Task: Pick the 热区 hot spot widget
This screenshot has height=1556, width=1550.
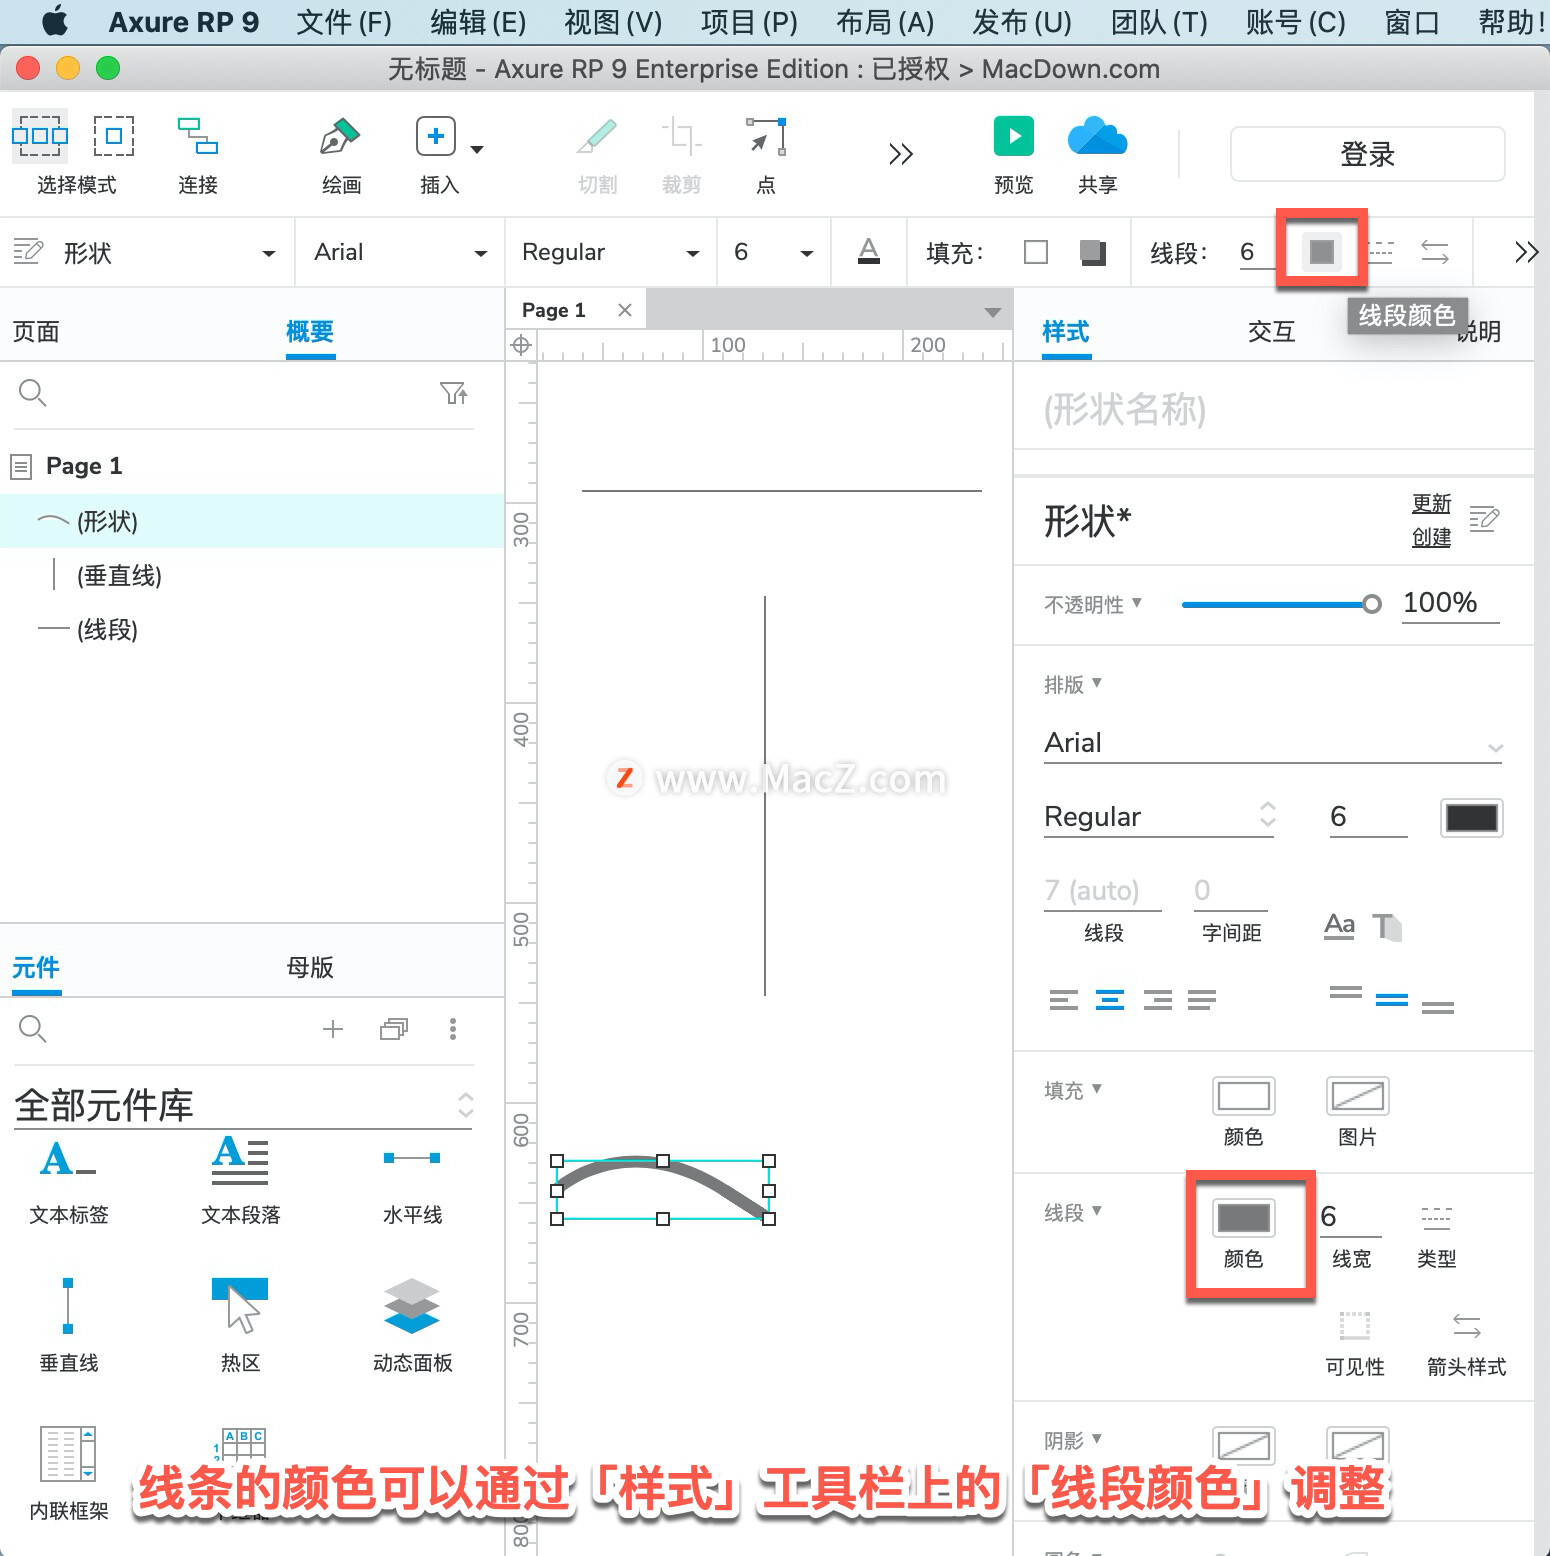Action: [240, 1325]
